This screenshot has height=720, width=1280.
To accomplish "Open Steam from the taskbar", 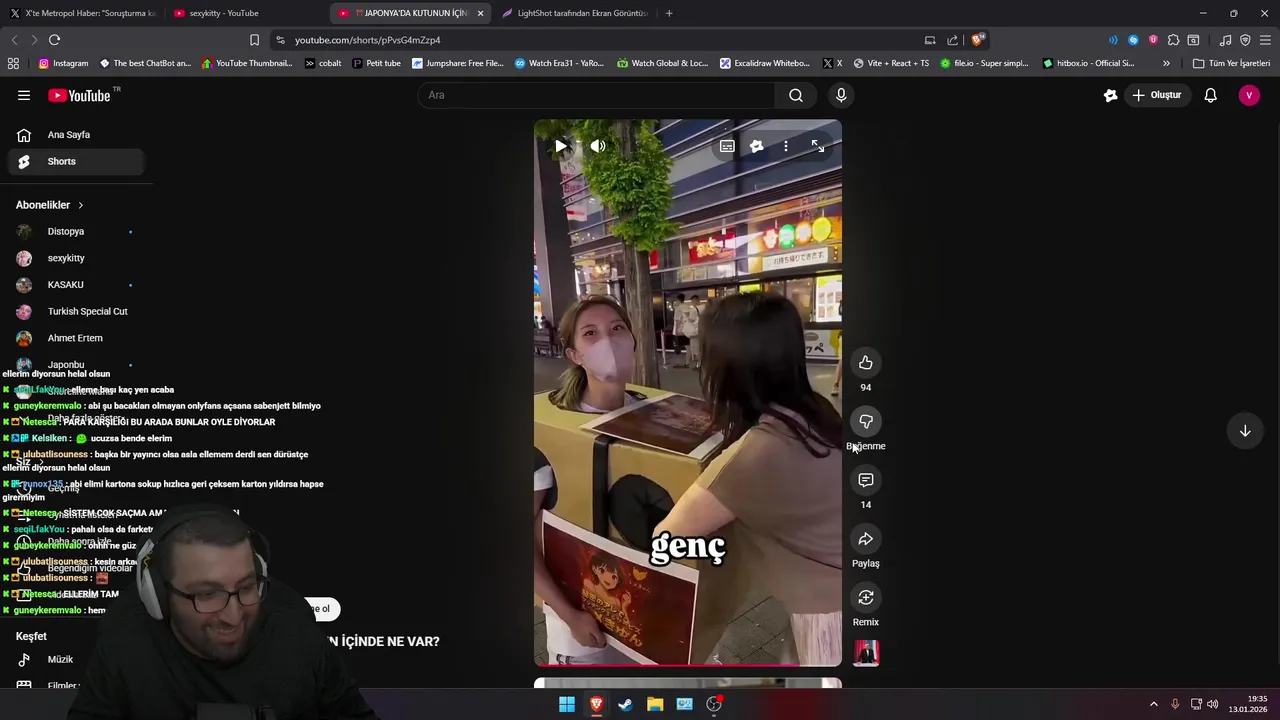I will [625, 704].
